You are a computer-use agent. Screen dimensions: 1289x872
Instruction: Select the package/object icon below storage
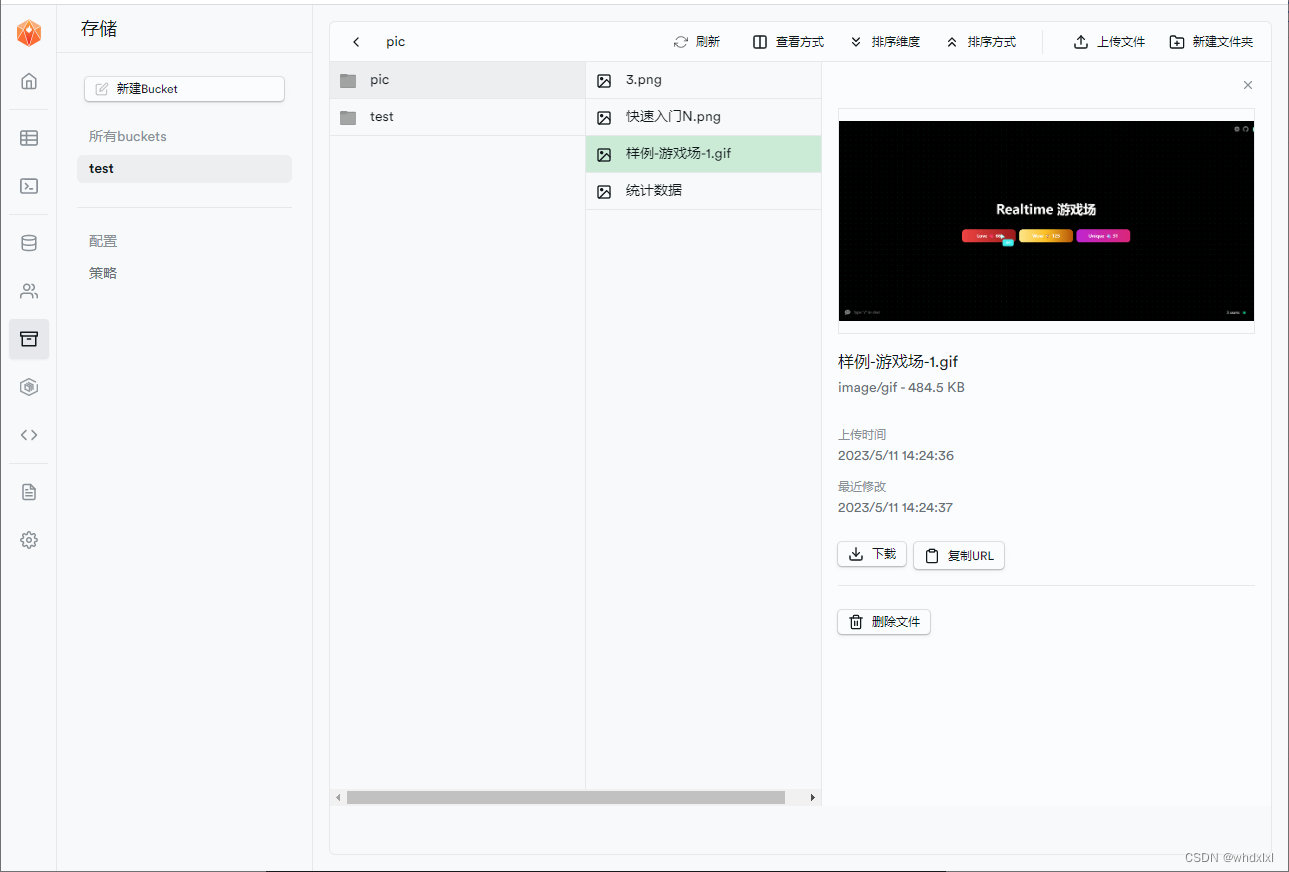coord(28,387)
